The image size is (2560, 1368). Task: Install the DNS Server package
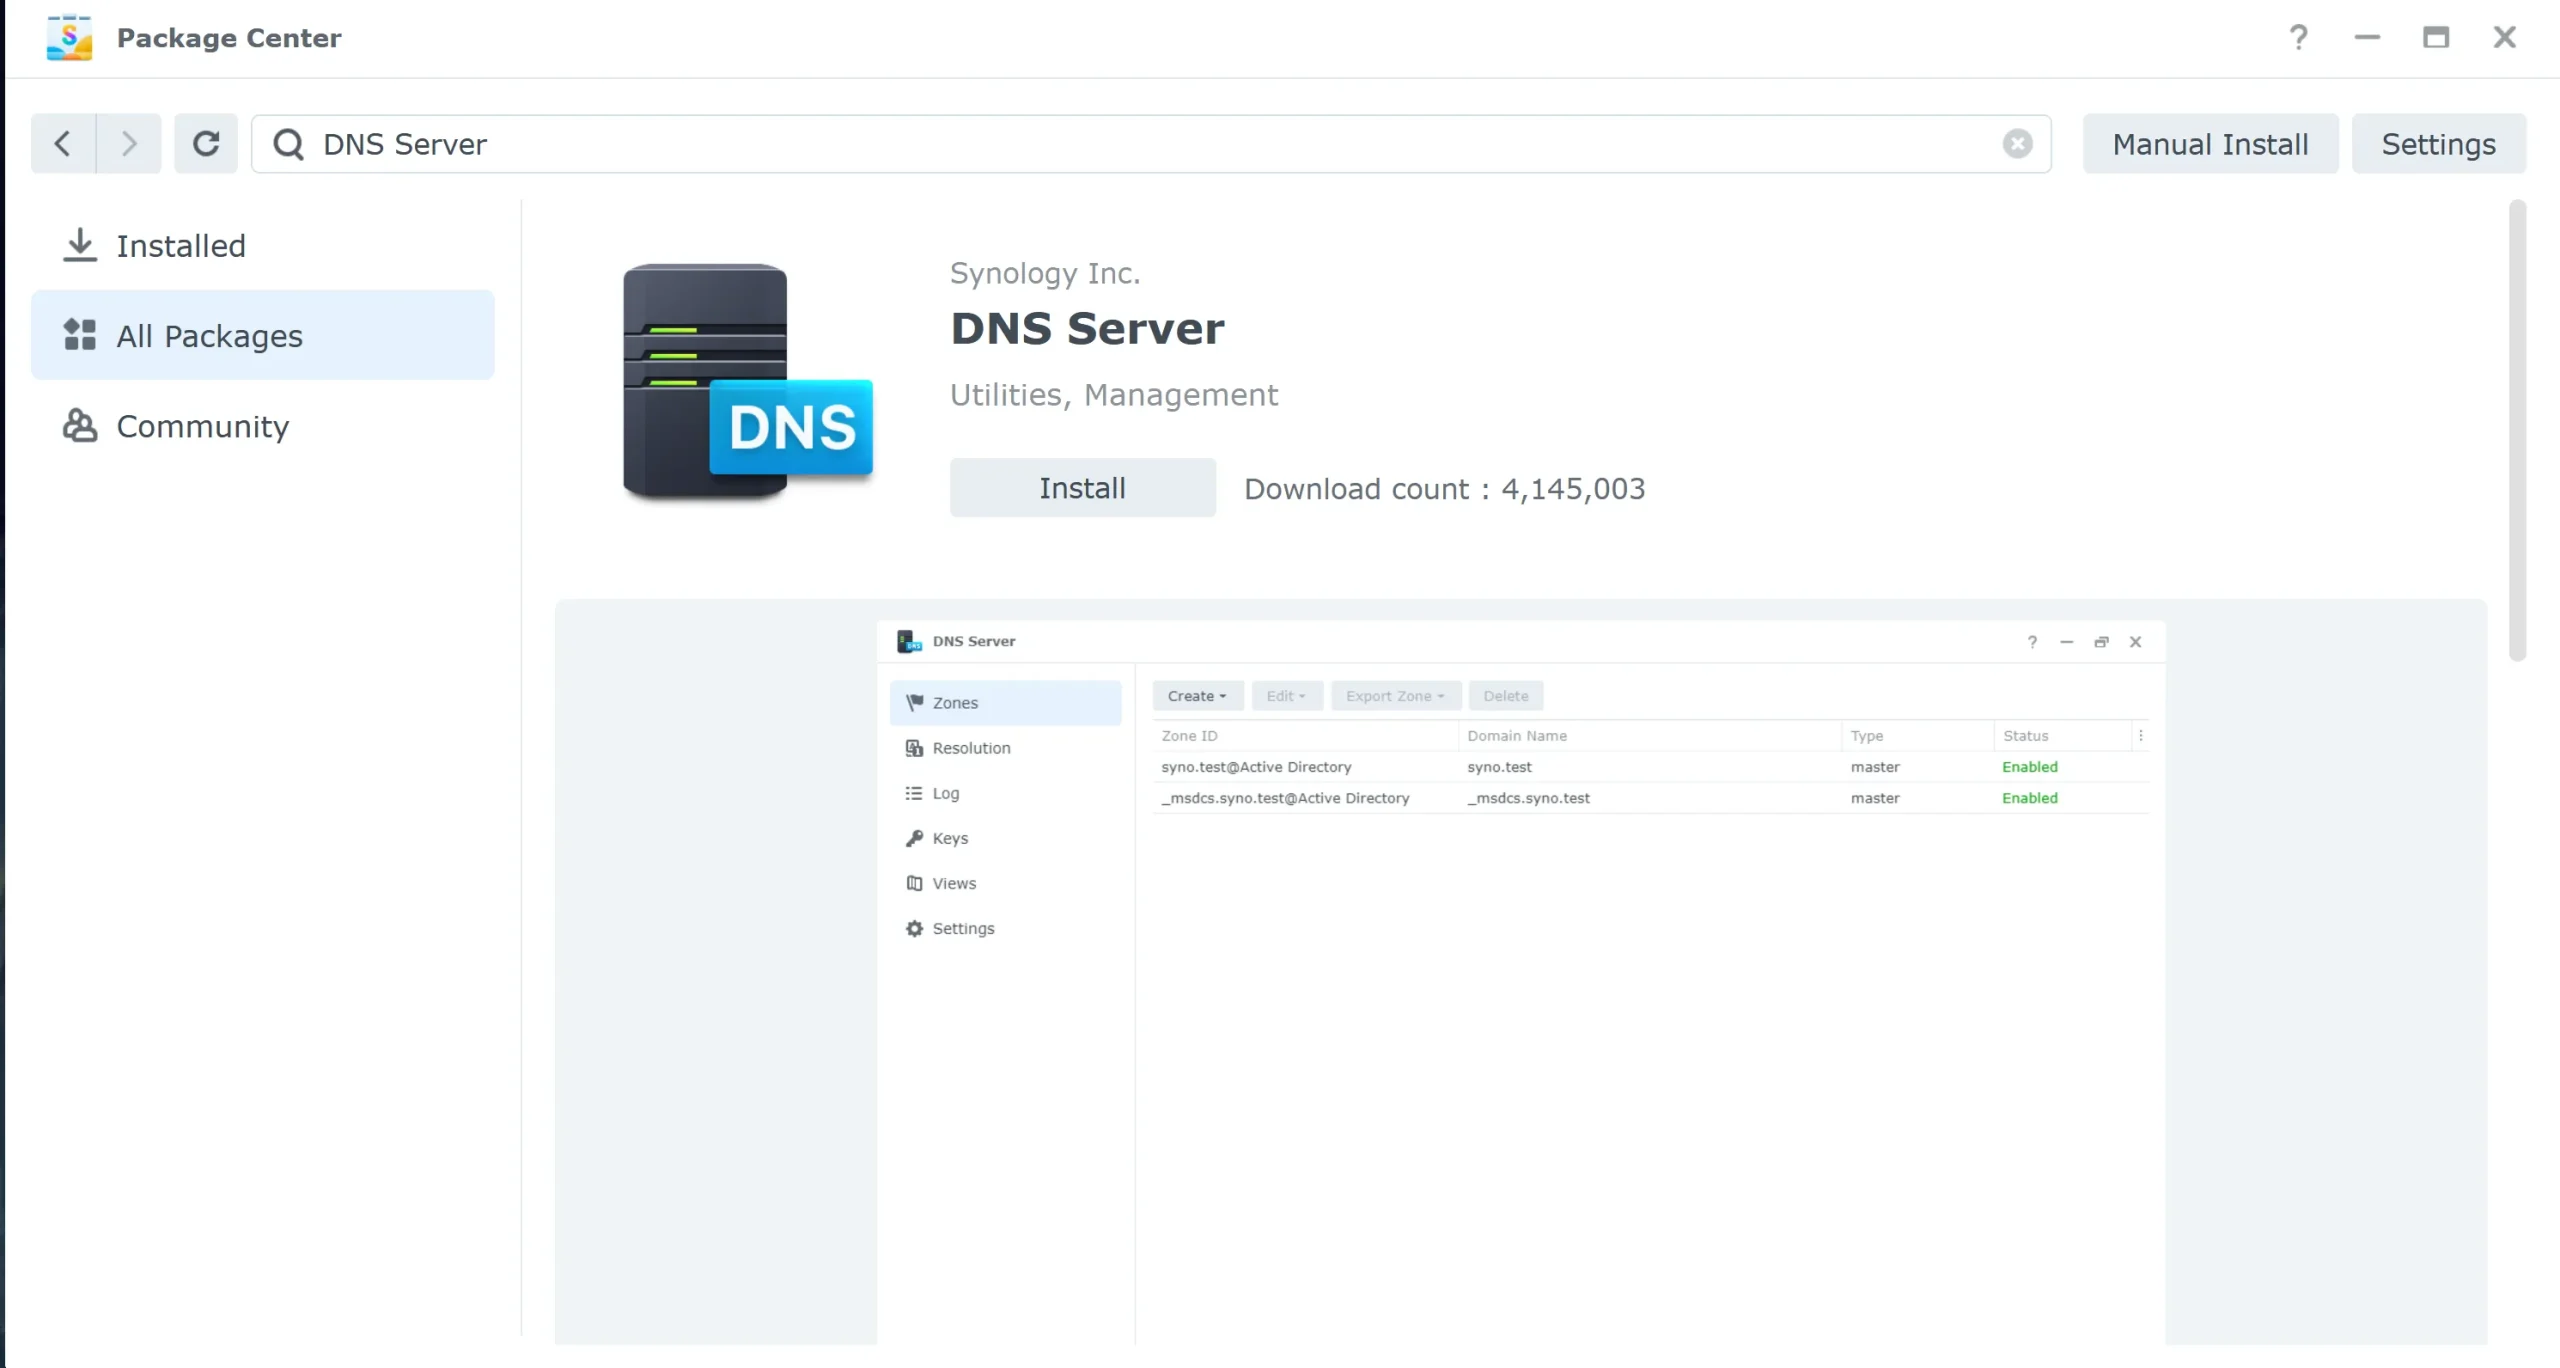(1082, 488)
